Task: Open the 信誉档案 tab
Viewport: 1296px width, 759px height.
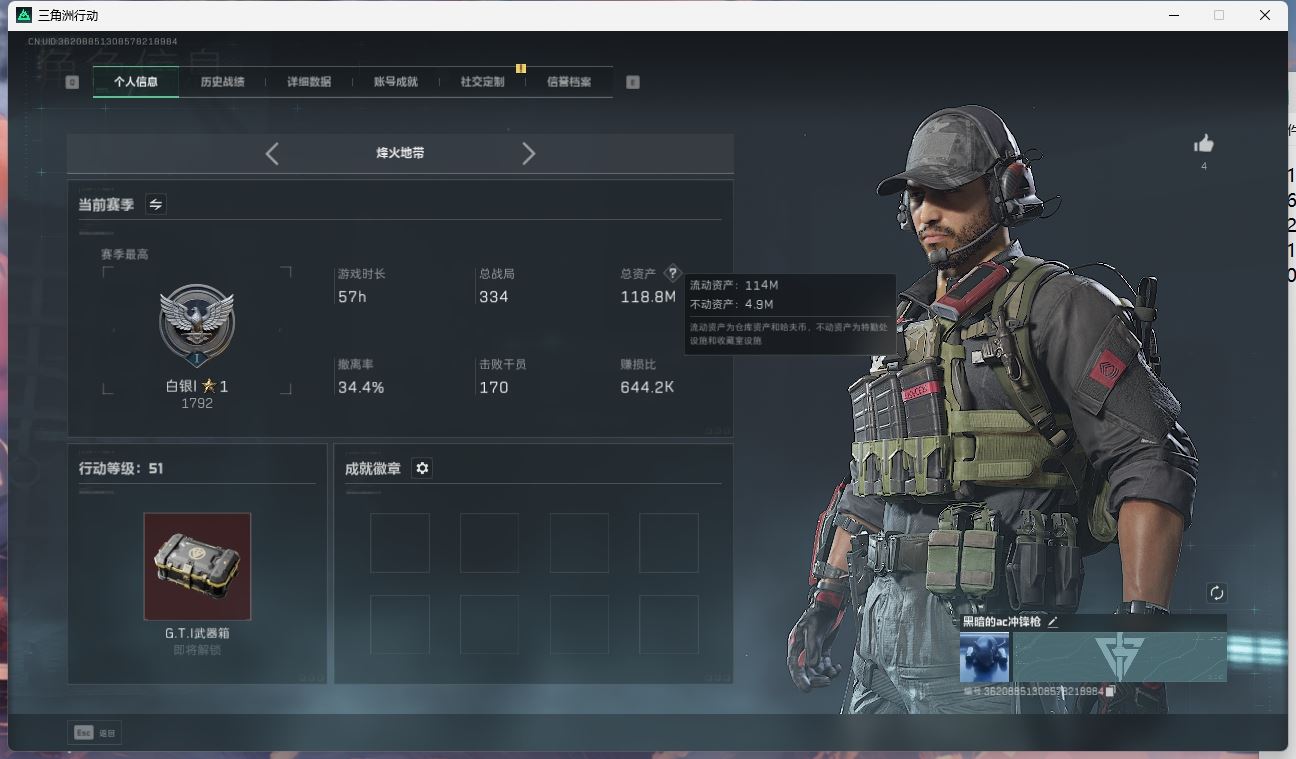Action: click(x=569, y=82)
